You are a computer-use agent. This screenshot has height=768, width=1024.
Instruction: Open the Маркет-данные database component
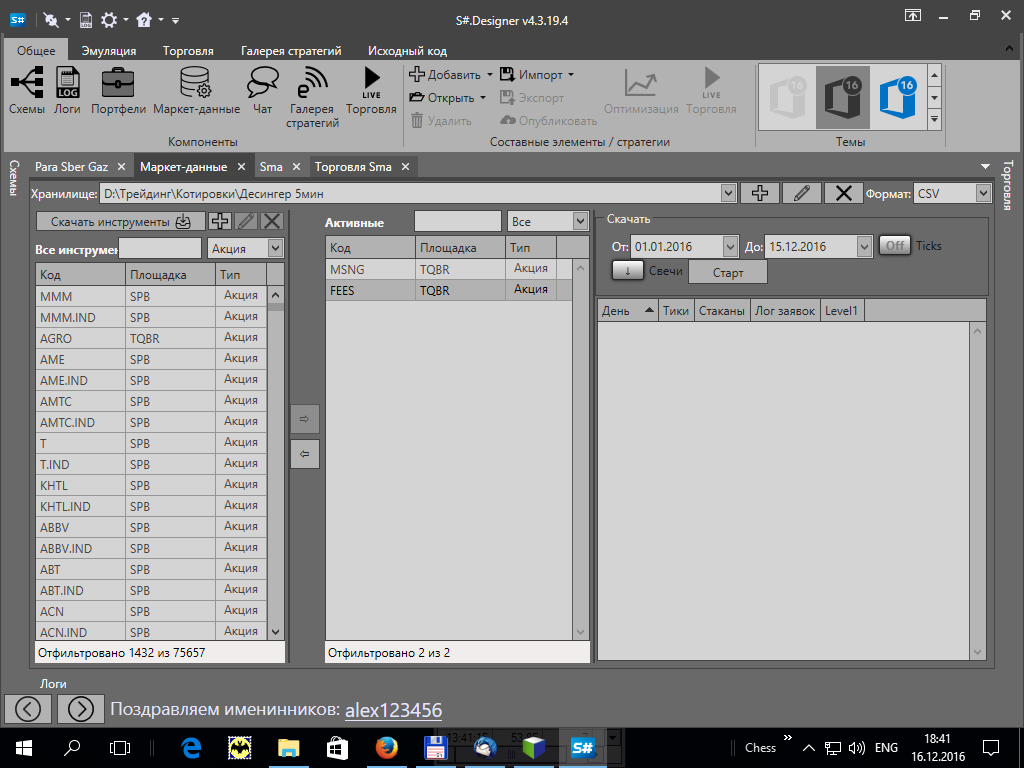[197, 91]
